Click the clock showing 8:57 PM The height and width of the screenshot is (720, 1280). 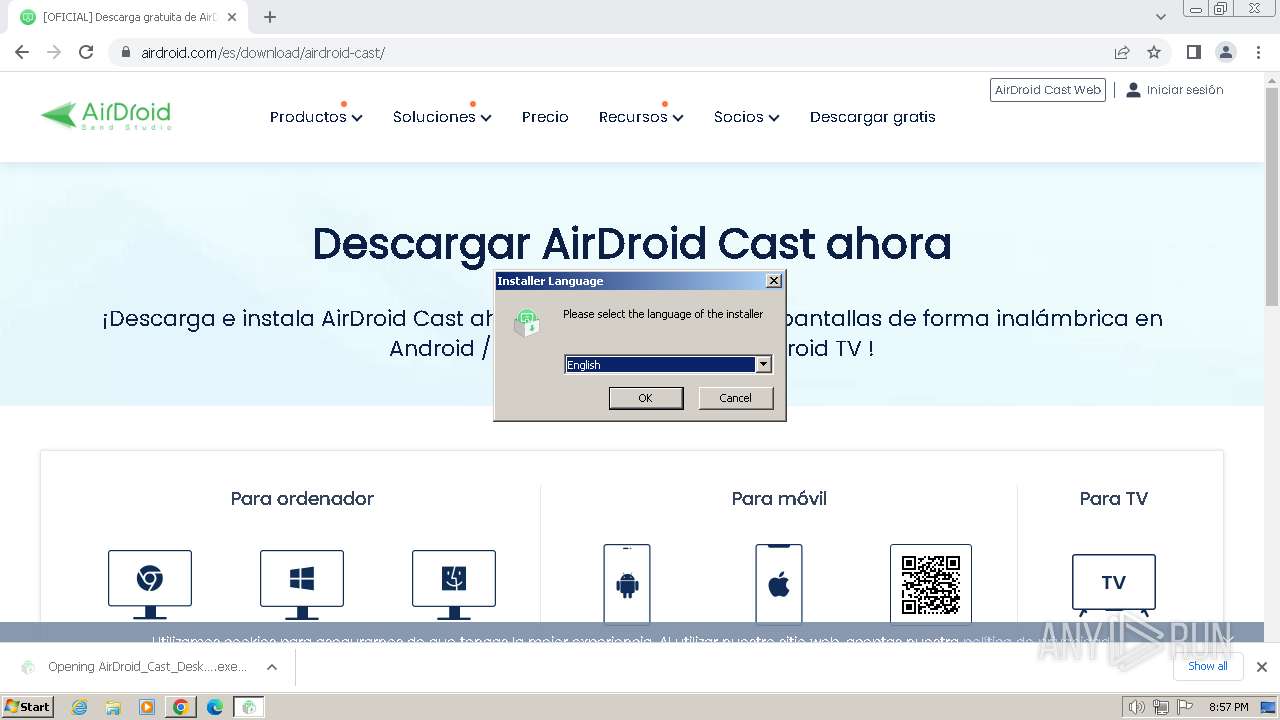[x=1229, y=707]
